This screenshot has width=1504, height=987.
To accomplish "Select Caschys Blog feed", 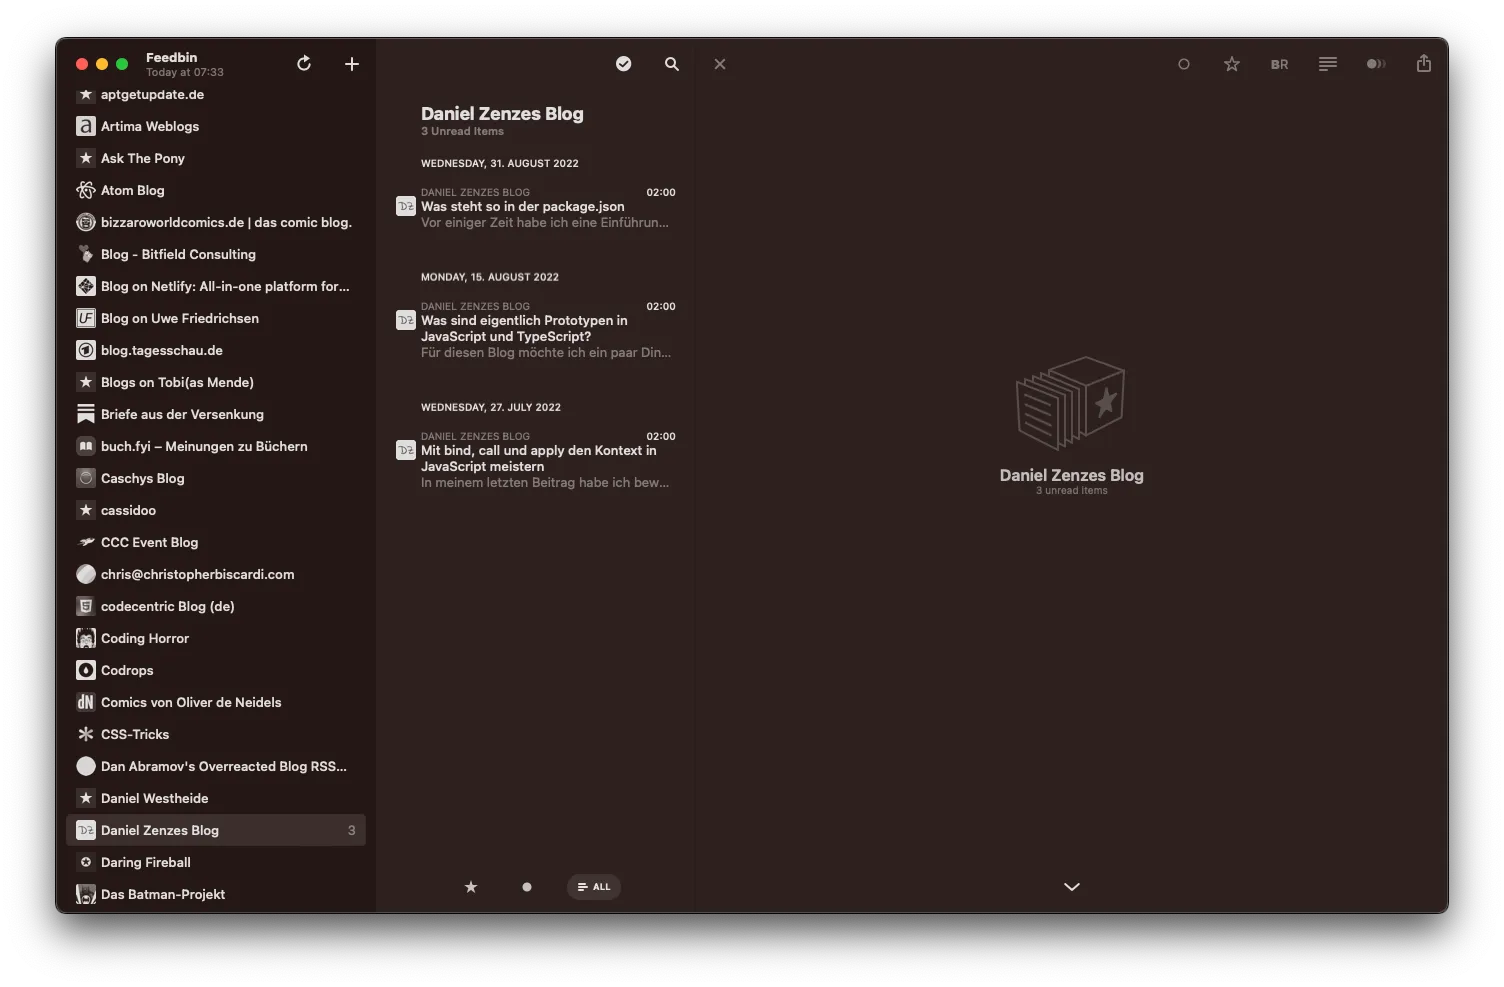I will pyautogui.click(x=216, y=478).
